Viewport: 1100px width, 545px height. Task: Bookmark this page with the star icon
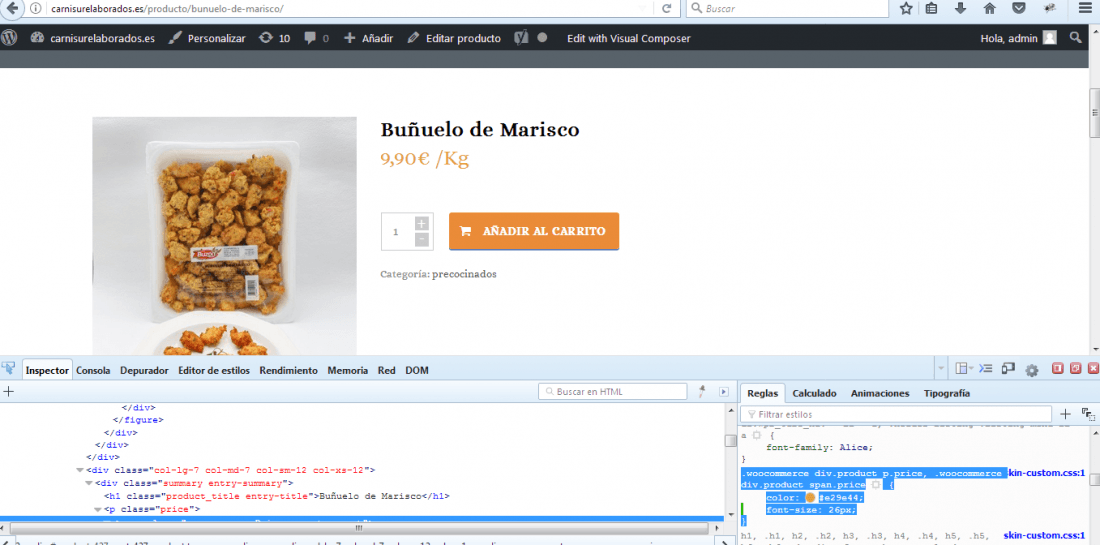pyautogui.click(x=906, y=8)
